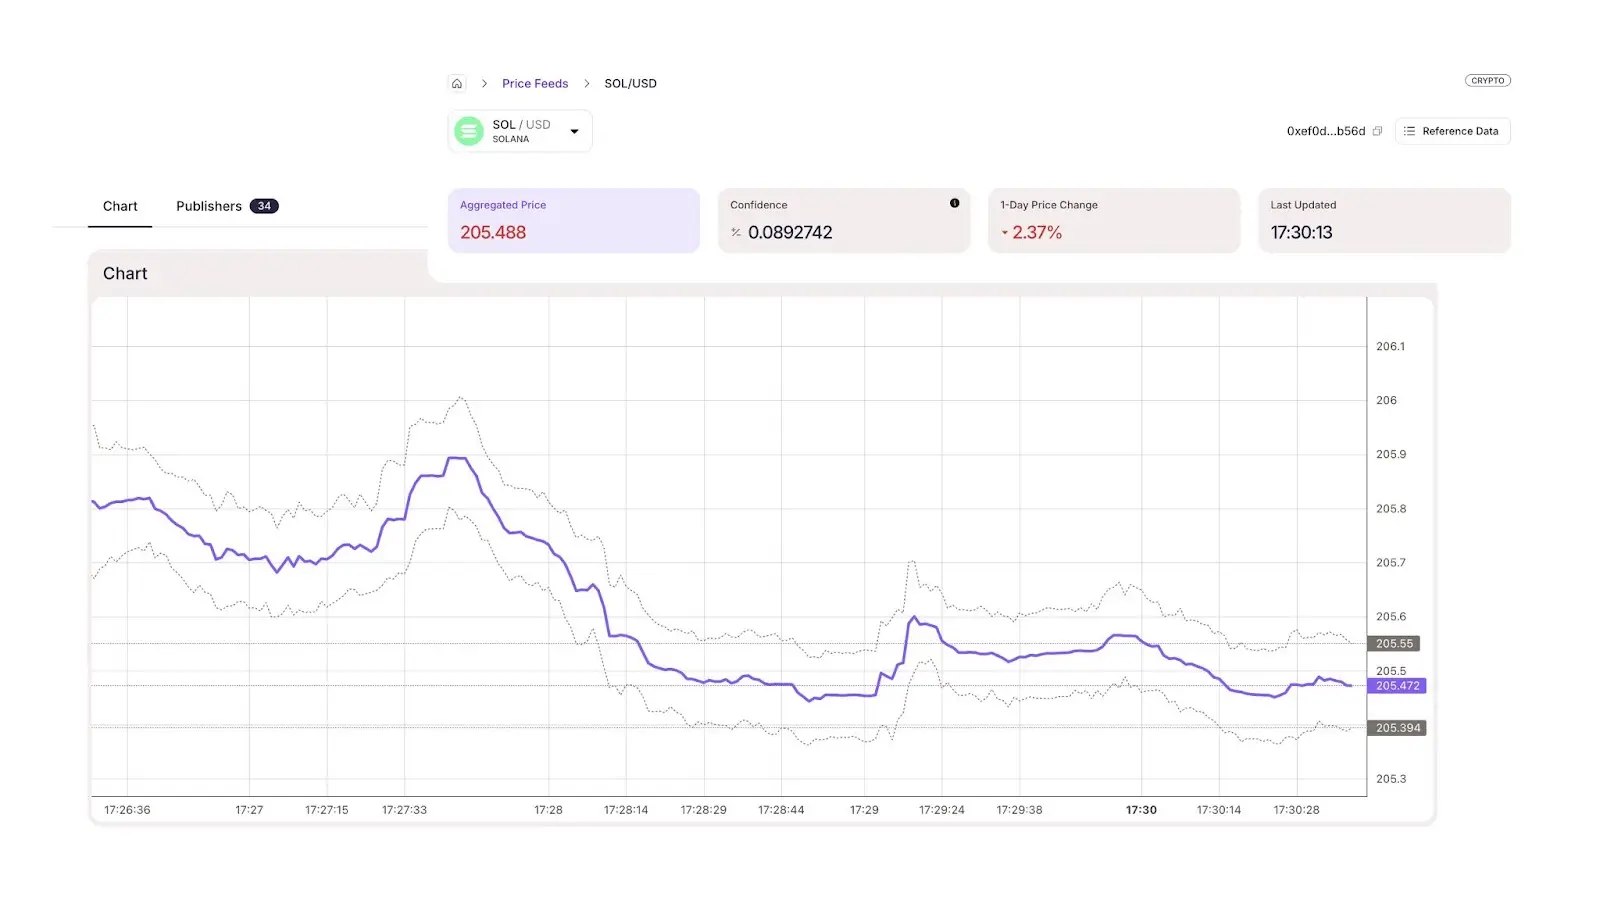Viewport: 1600px width, 900px height.
Task: Click the 17:30:28 time axis label
Action: 1296,810
